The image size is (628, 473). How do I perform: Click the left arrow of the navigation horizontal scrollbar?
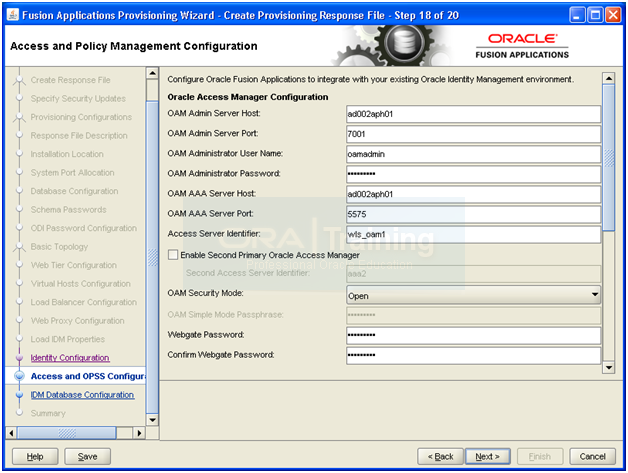[11, 433]
